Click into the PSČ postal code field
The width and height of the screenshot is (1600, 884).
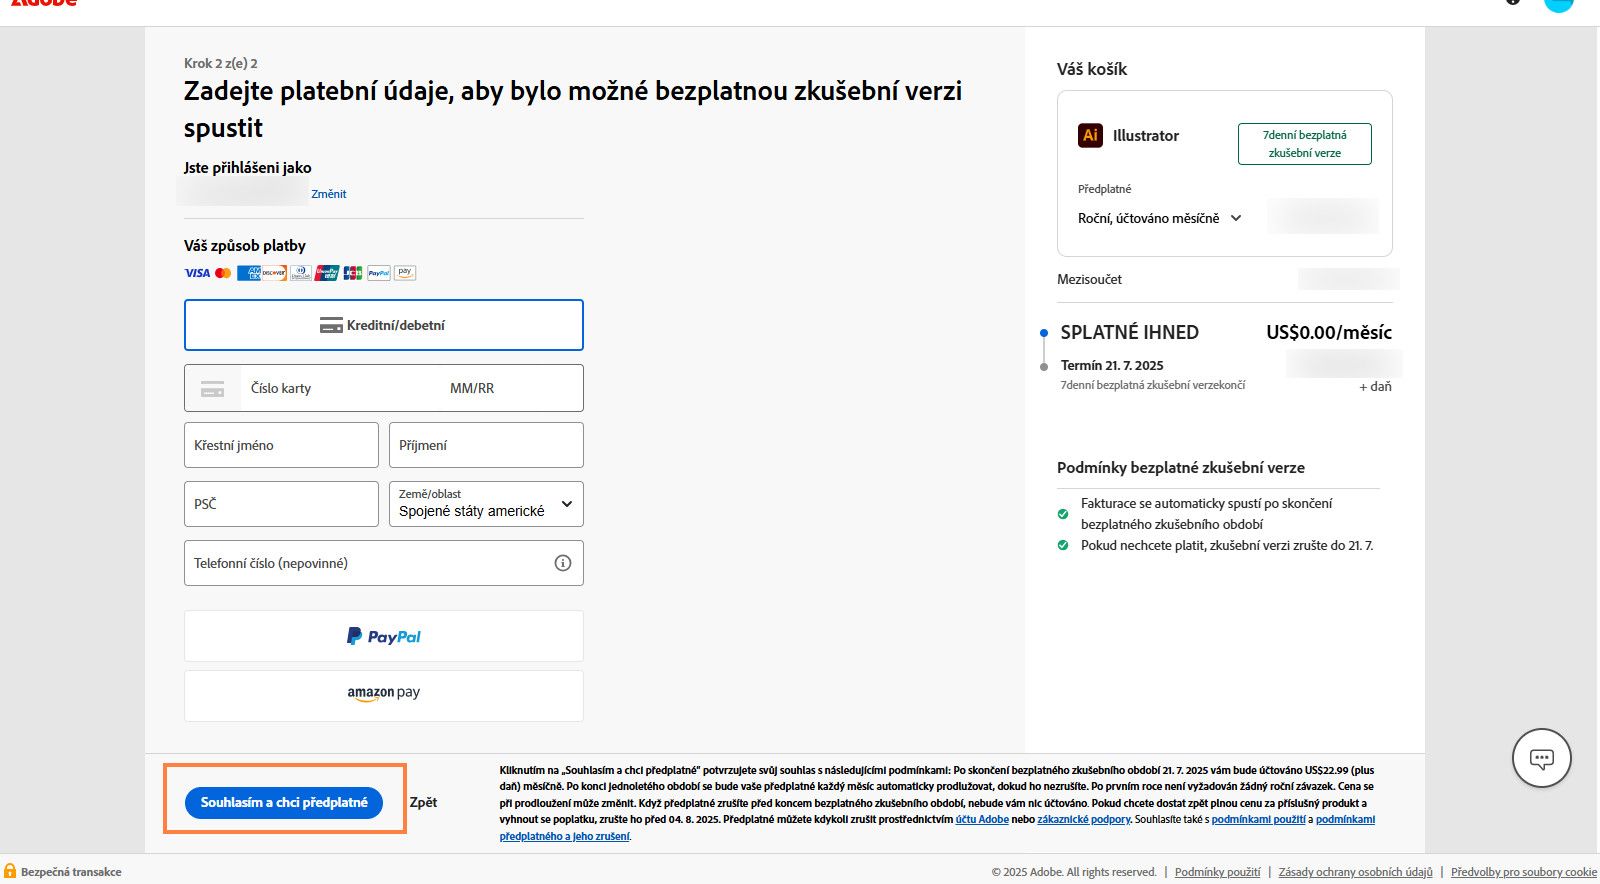coord(281,504)
